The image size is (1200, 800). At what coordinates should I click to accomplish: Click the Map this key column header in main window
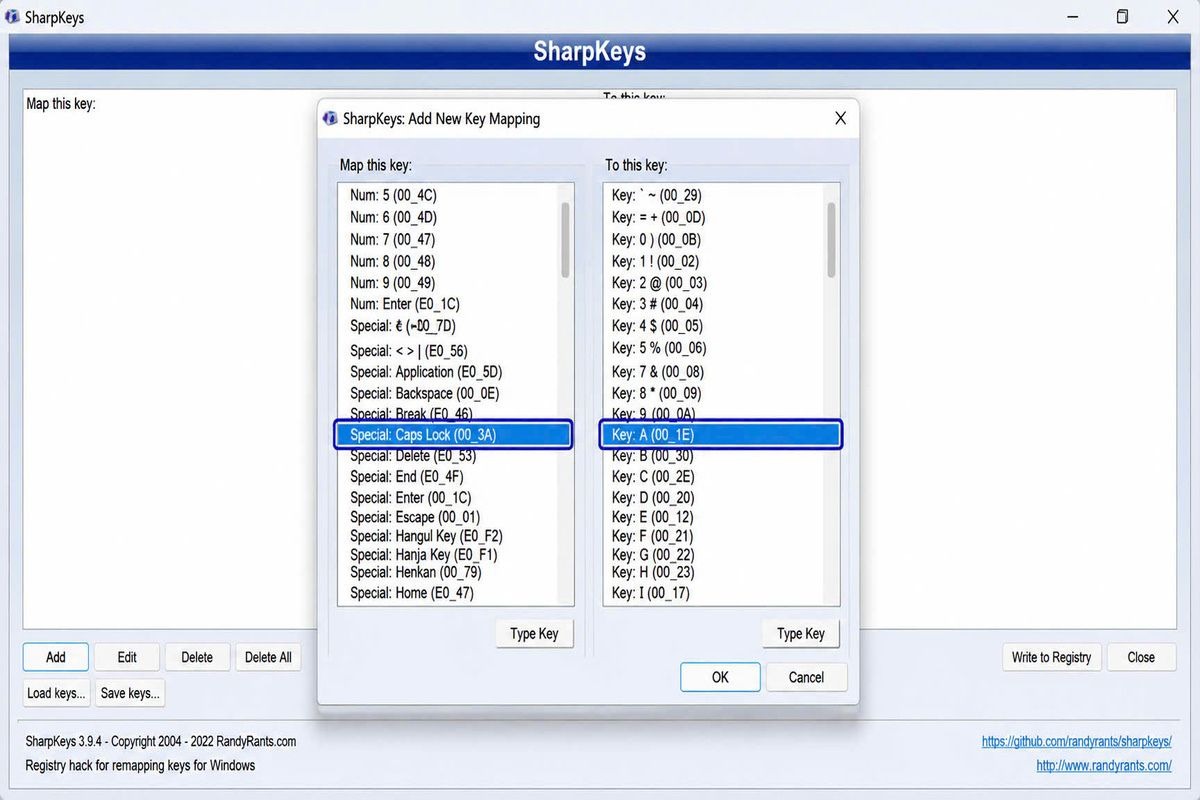(61, 103)
